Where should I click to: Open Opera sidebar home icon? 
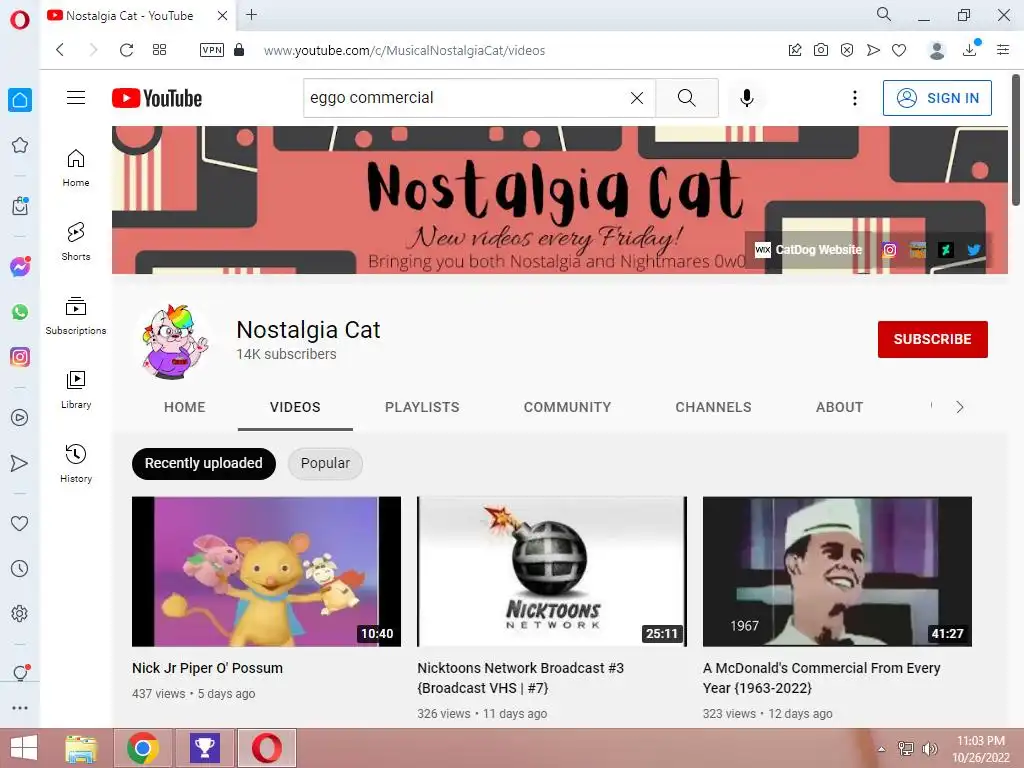click(20, 100)
